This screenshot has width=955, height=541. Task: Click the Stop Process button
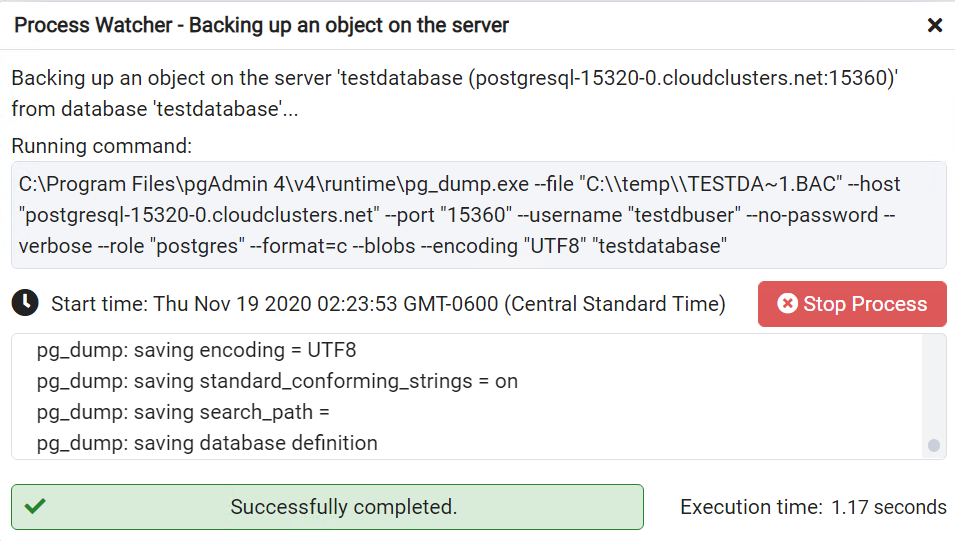tap(852, 304)
